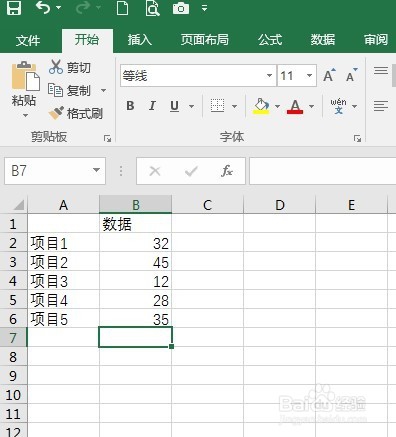The image size is (396, 437).
Task: Open the 公式 tab
Action: click(x=270, y=40)
